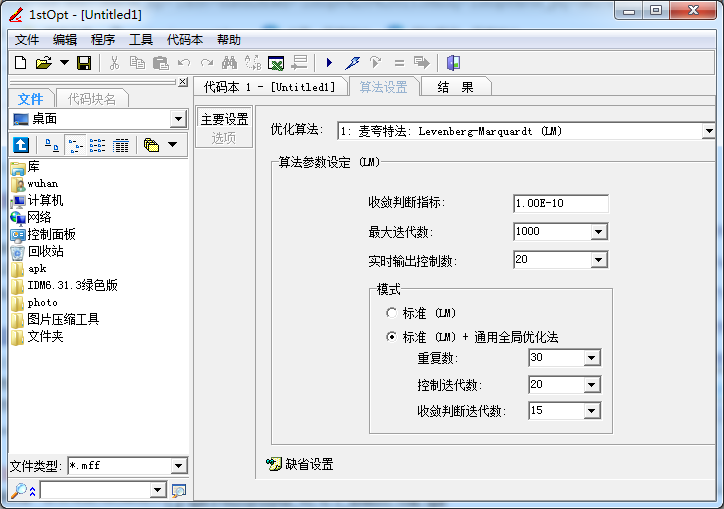Viewport: 724px width, 509px height.
Task: Switch file list to list view
Action: point(97,145)
